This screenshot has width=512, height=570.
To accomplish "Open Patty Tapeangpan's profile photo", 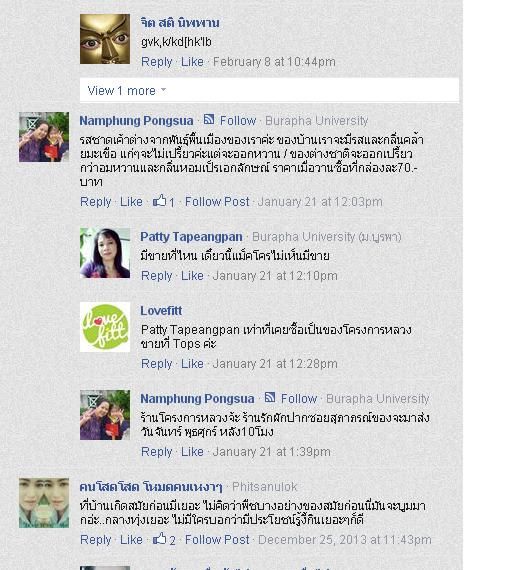I will pos(105,253).
